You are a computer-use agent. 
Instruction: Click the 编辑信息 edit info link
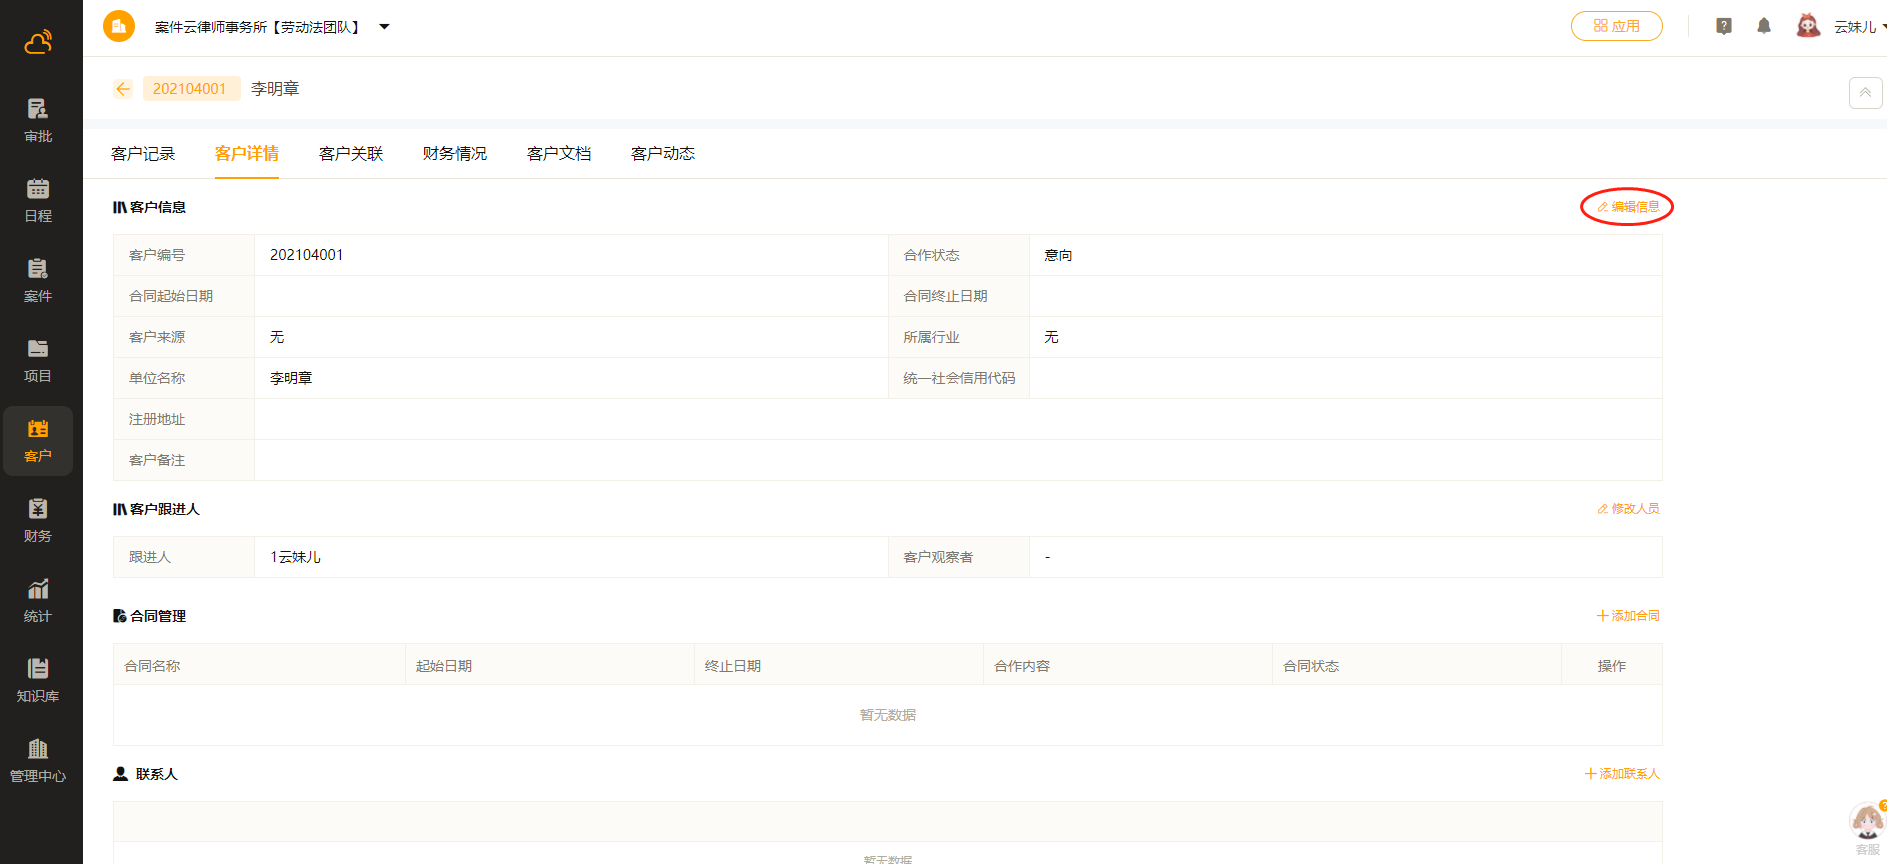click(x=1628, y=207)
